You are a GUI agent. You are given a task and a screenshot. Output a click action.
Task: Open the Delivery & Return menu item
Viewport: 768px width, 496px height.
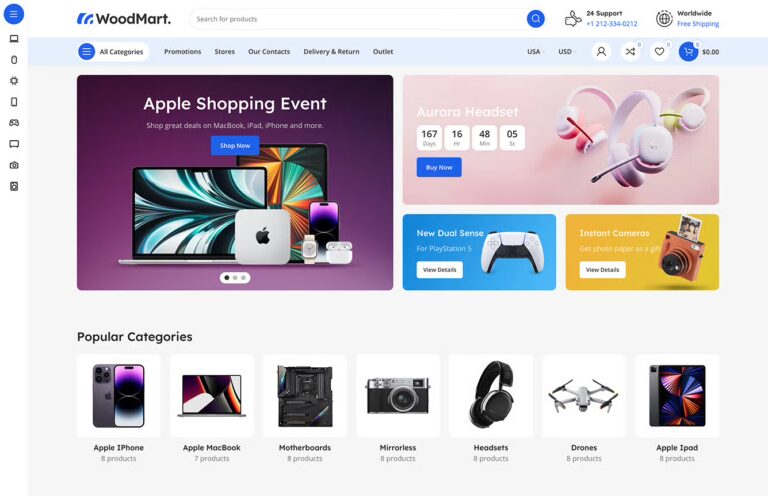coord(331,51)
